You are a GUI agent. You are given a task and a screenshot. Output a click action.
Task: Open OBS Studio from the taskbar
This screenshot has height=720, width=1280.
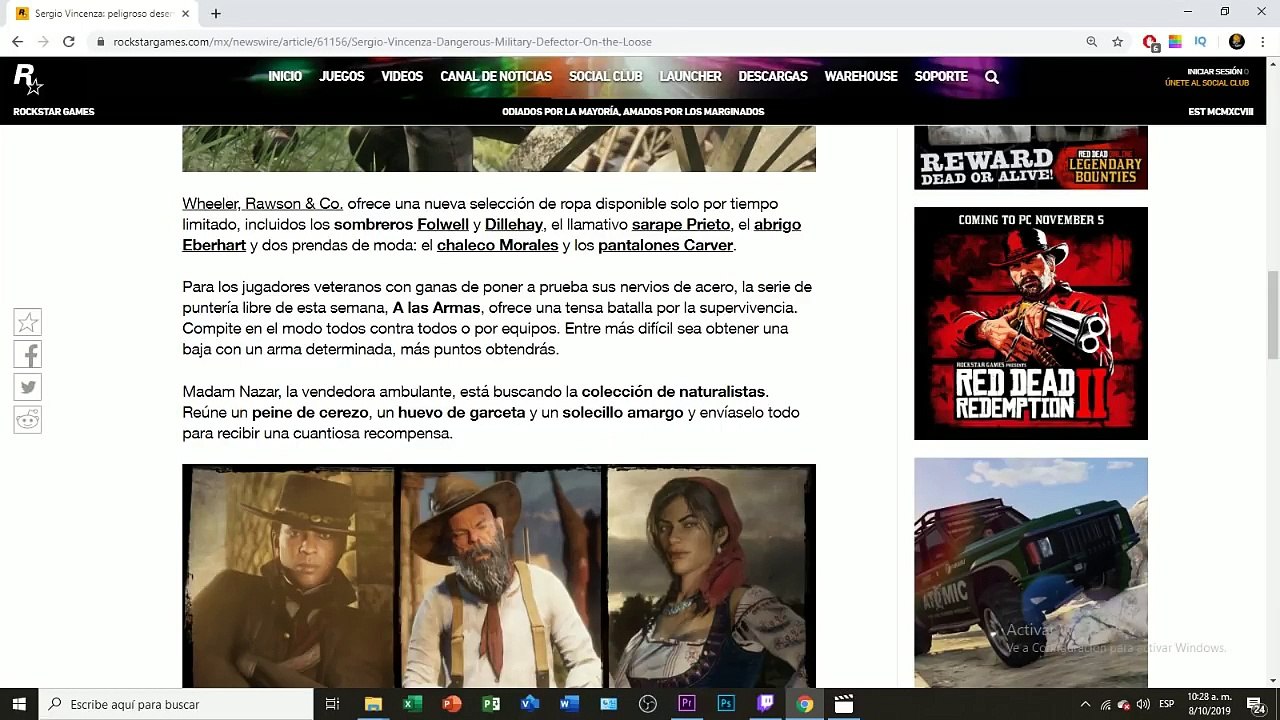pyautogui.click(x=647, y=704)
